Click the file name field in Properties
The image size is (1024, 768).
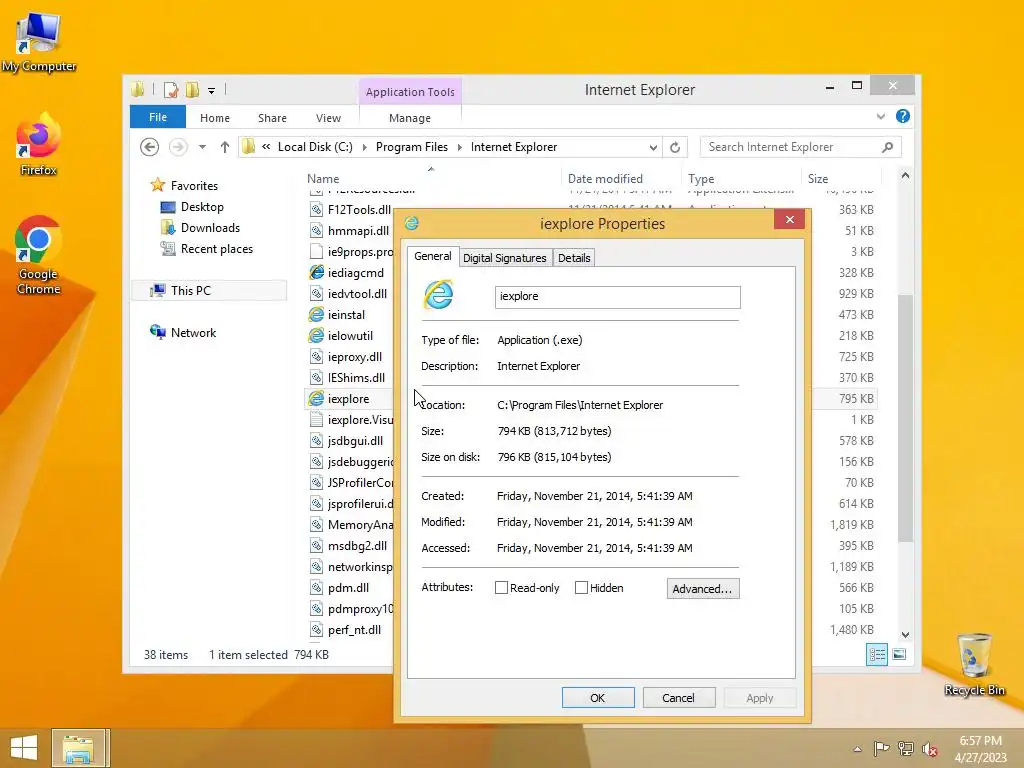(x=617, y=296)
